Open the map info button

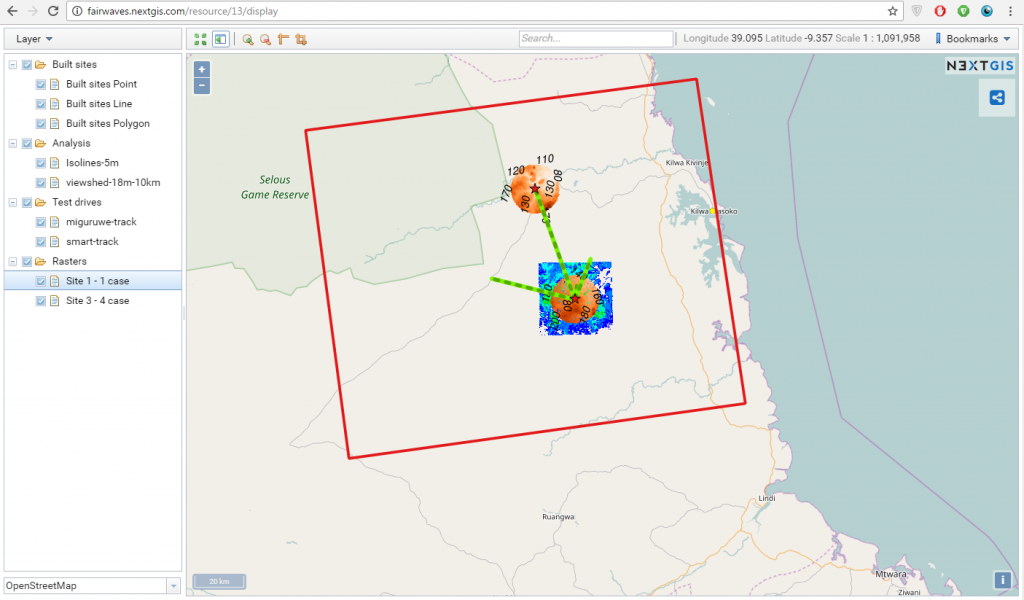[x=1002, y=580]
